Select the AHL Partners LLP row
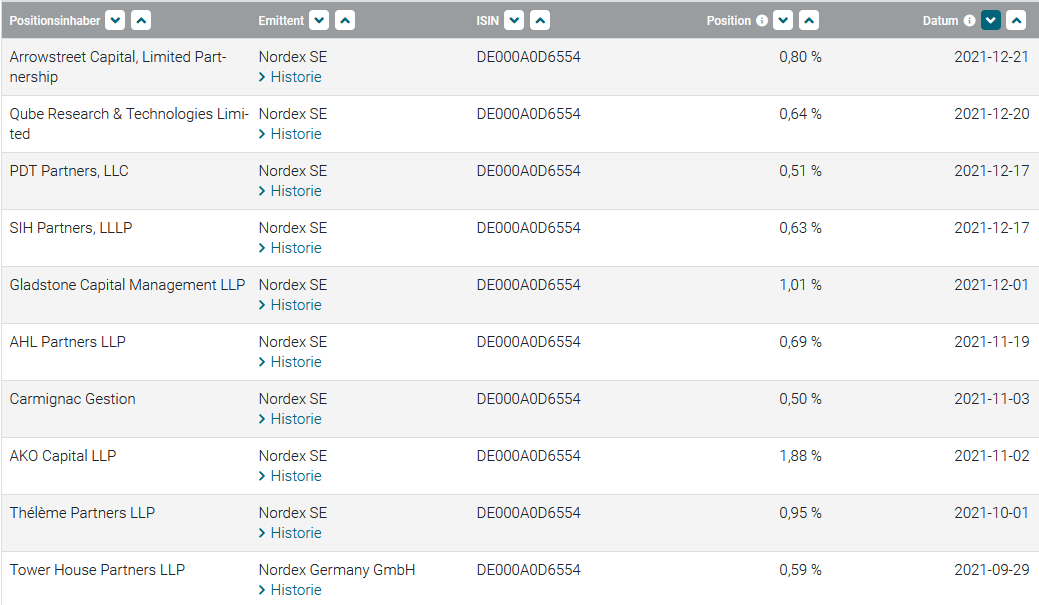Screen dimensions: 1039x605 pos(66,342)
